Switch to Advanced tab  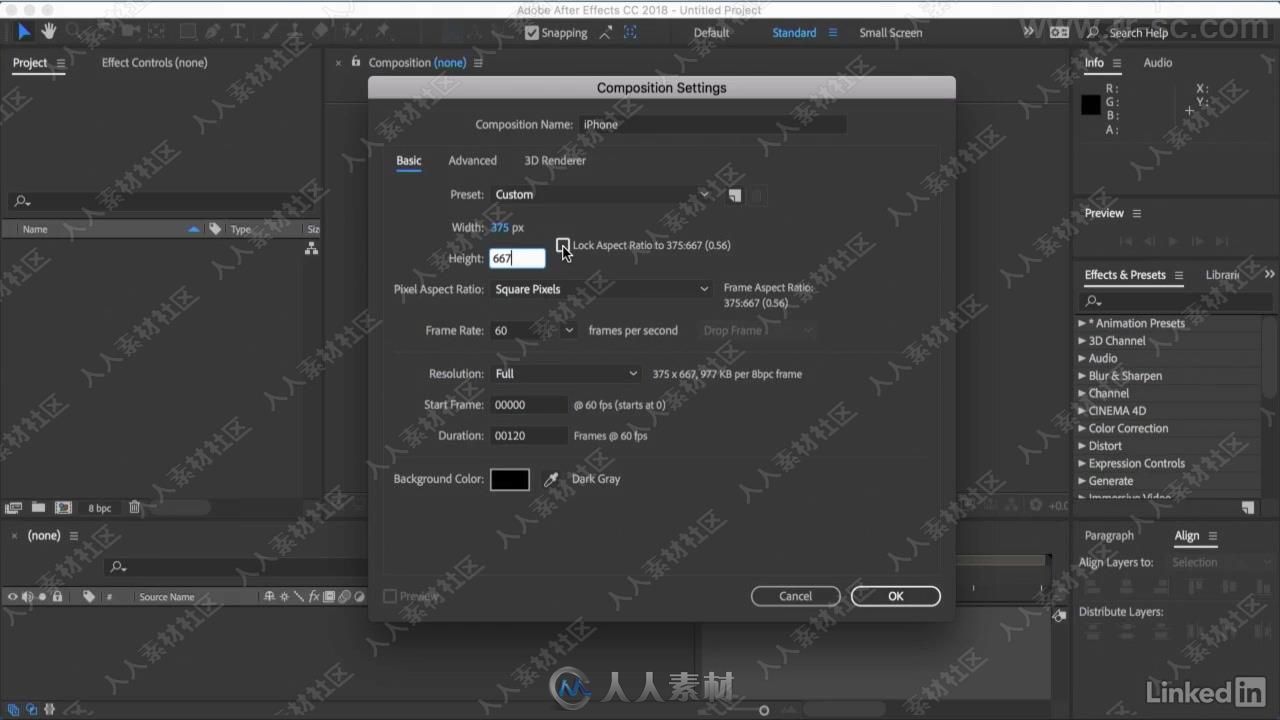[x=472, y=160]
